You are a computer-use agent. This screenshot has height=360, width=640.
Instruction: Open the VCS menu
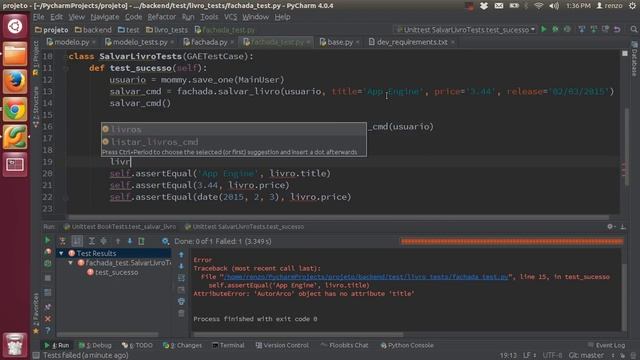[x=231, y=17]
